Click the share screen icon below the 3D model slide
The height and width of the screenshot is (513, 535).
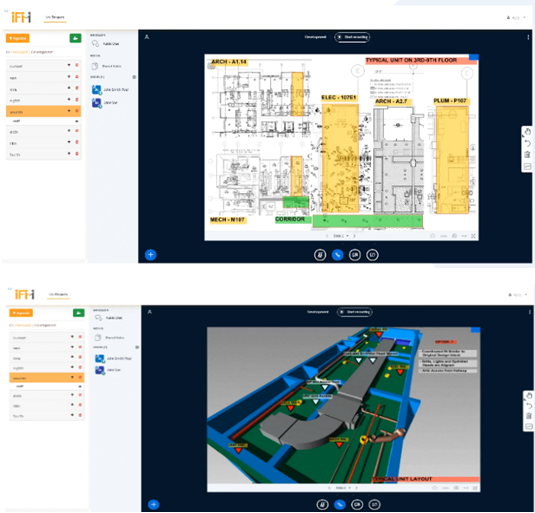pyautogui.click(x=375, y=504)
